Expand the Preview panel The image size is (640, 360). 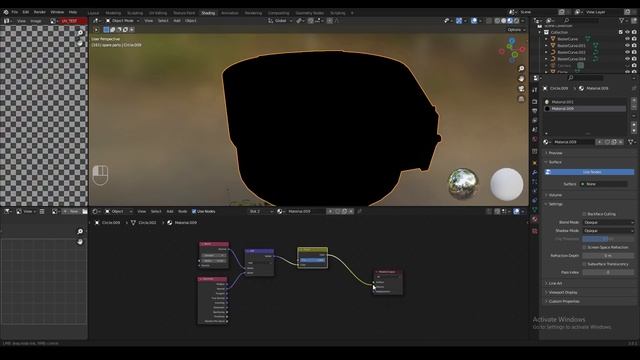click(x=556, y=153)
